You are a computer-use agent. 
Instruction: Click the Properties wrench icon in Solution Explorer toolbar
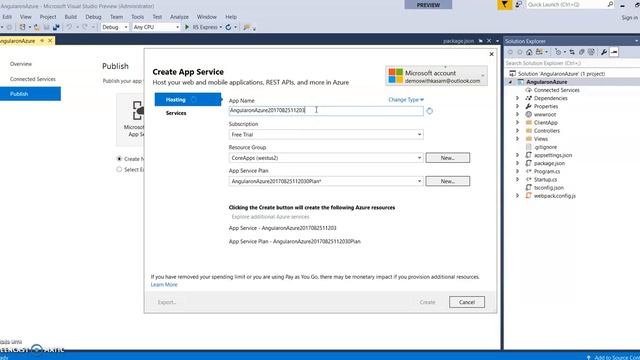pyautogui.click(x=604, y=52)
